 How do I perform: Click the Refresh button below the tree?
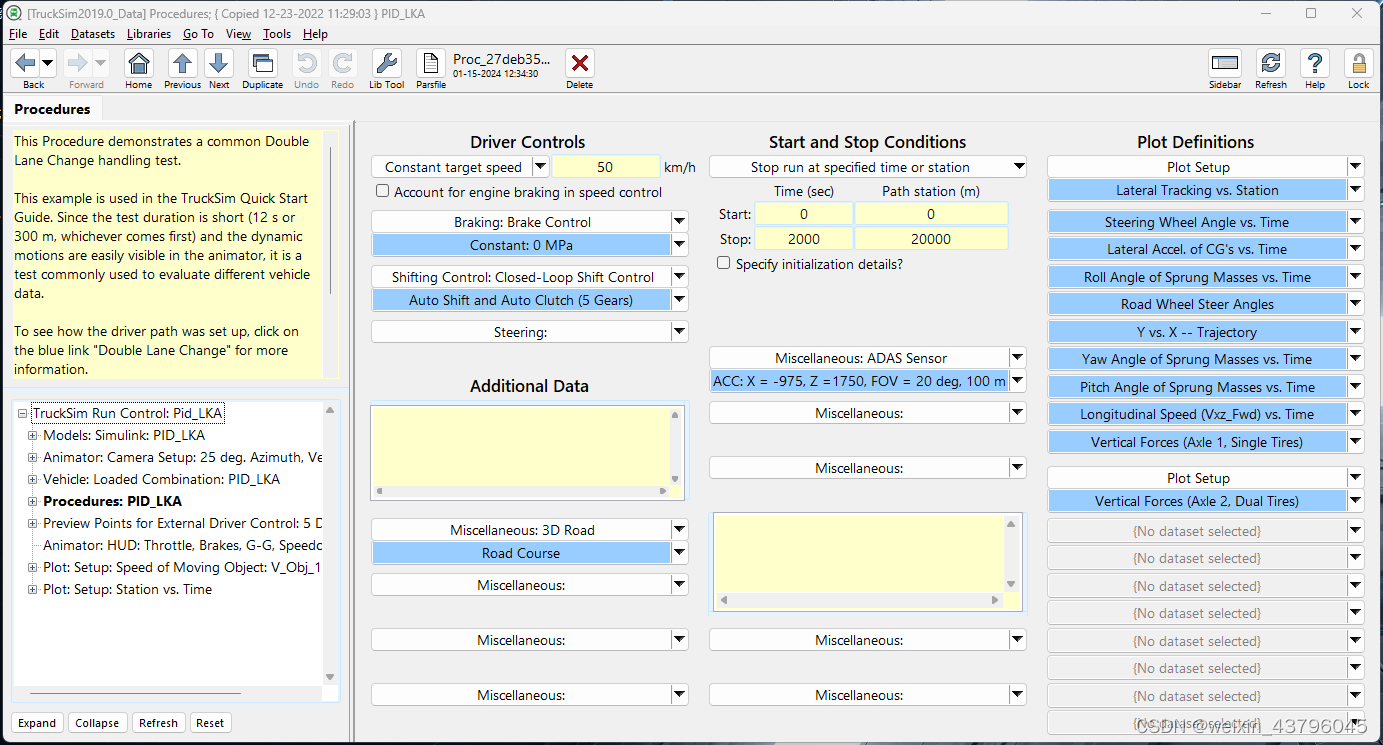click(158, 723)
